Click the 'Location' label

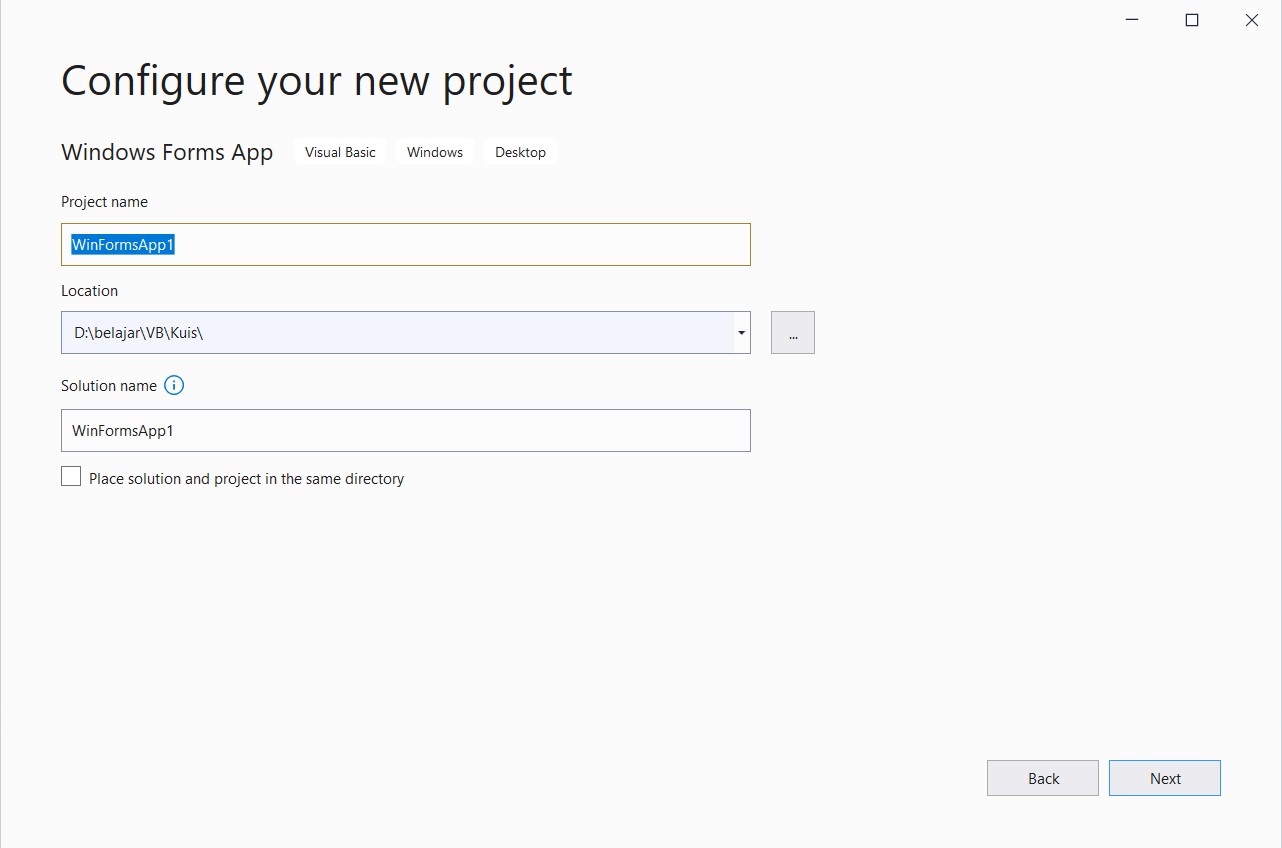pyautogui.click(x=89, y=290)
